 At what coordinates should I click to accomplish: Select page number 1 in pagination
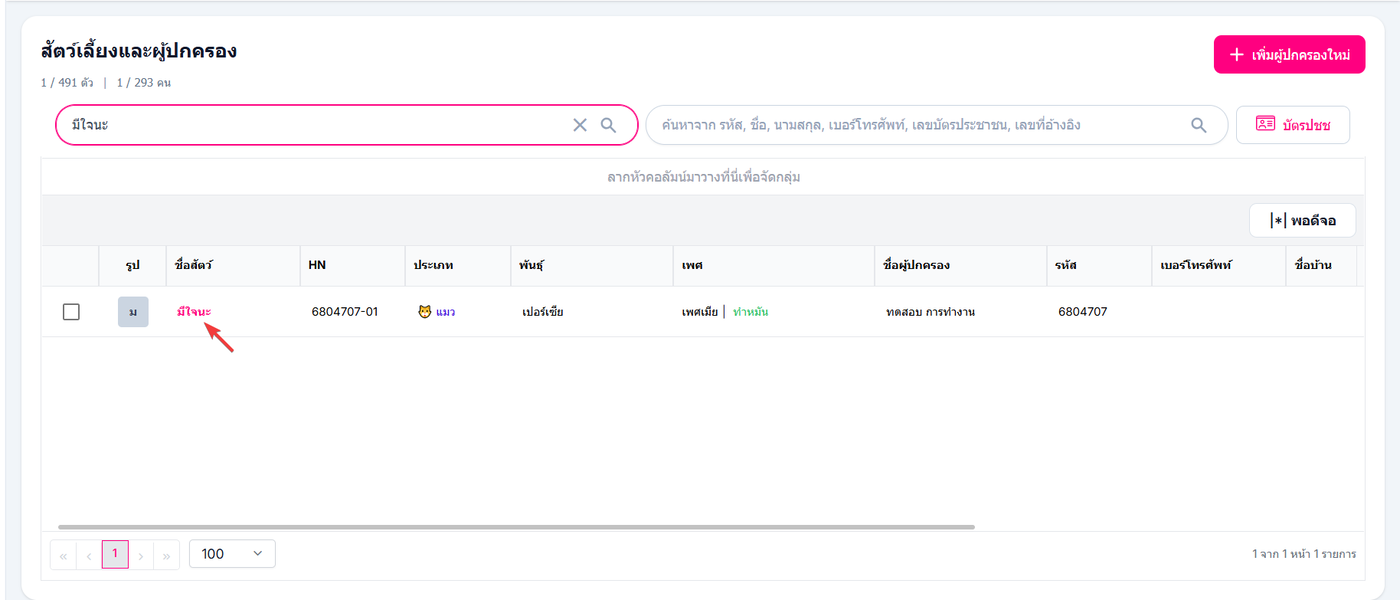coord(115,554)
